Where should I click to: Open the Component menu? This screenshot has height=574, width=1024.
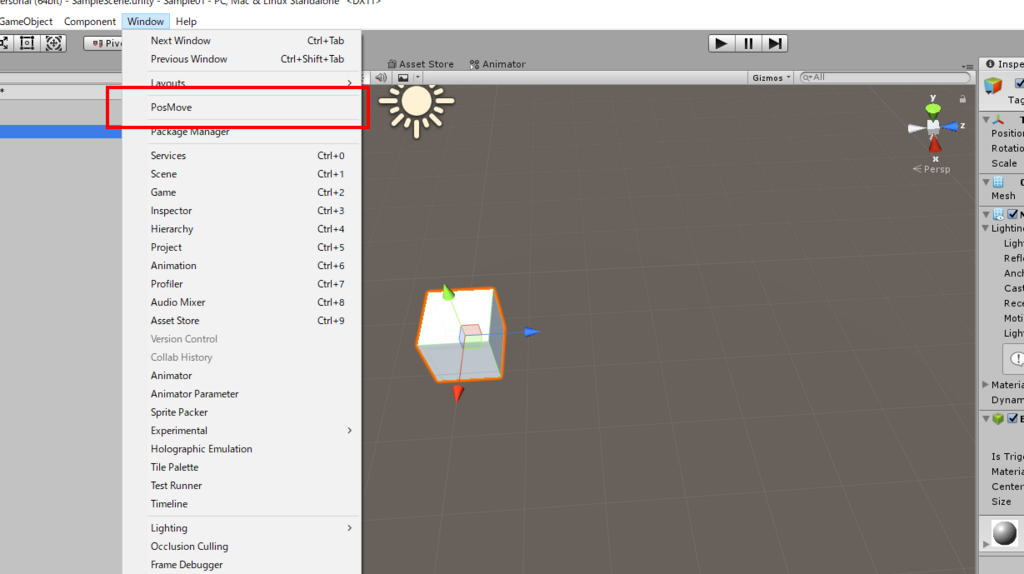pos(89,22)
